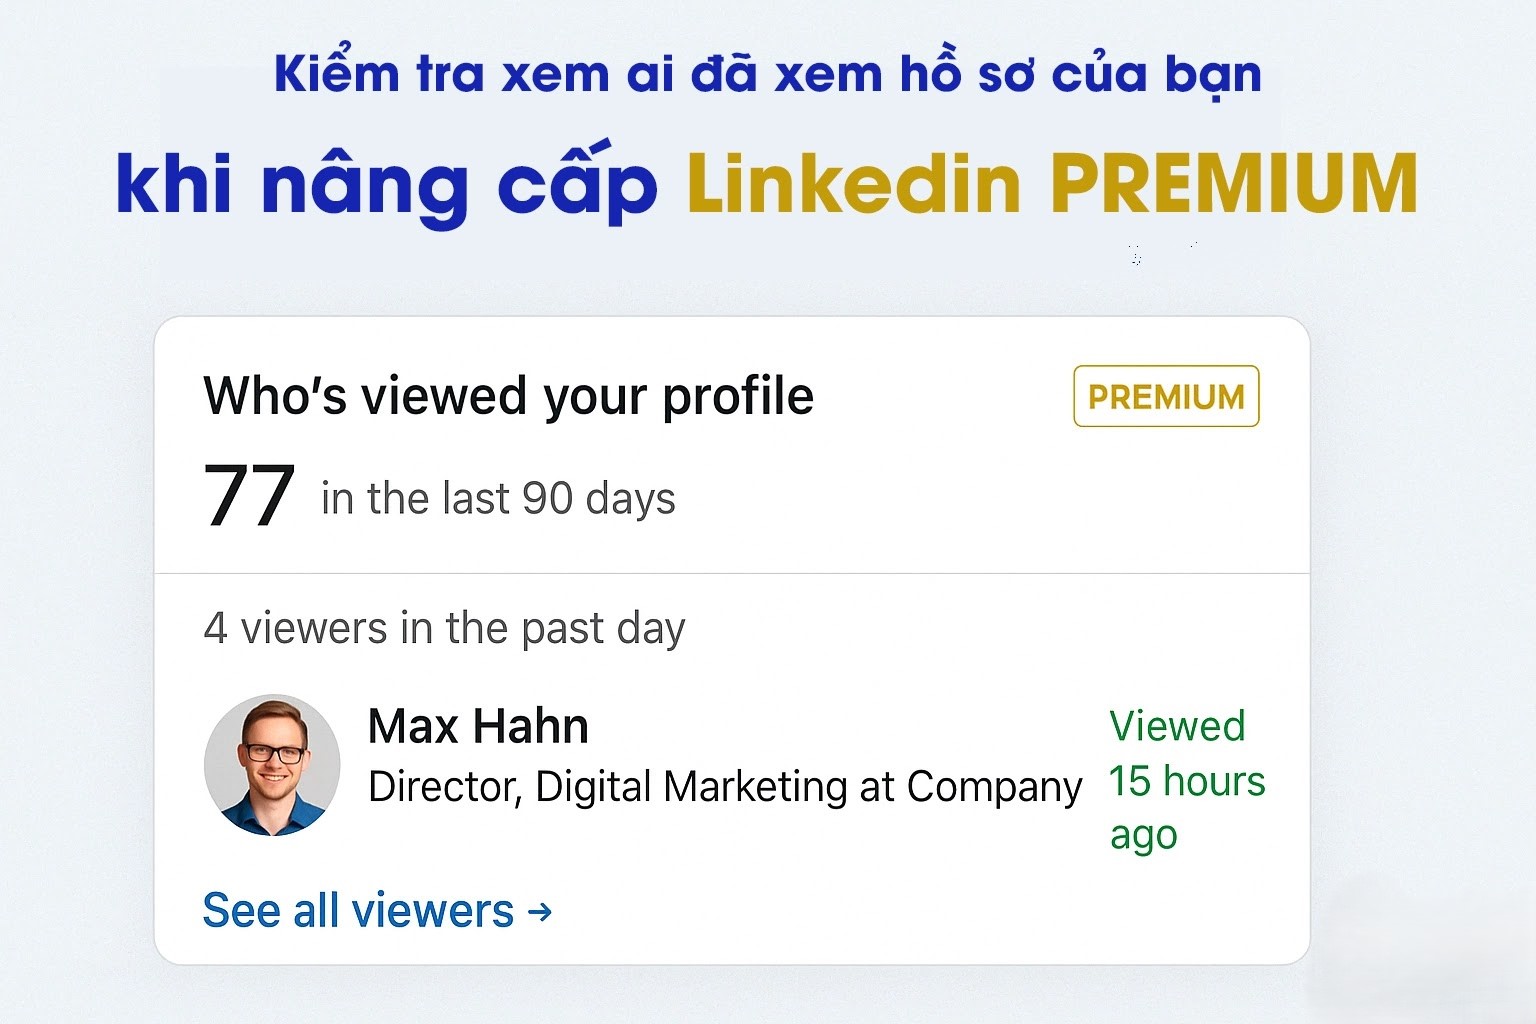Select the "in the last 90 days" text
Image resolution: width=1536 pixels, height=1024 pixels.
coord(498,498)
